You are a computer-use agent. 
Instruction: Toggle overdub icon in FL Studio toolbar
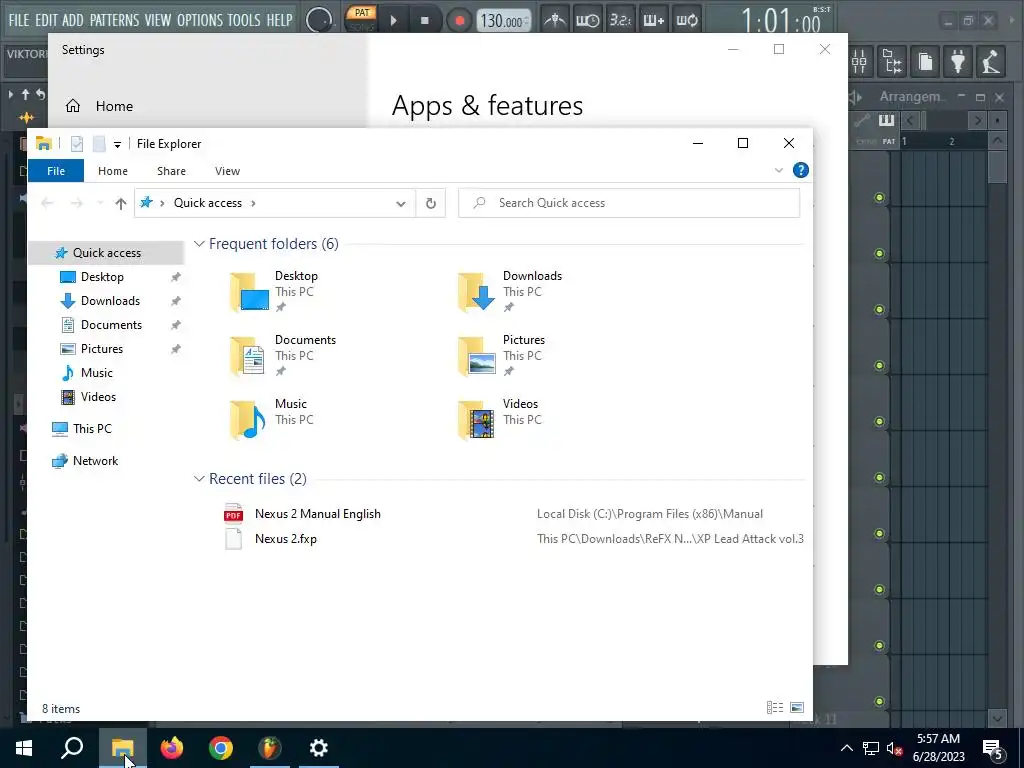point(653,20)
